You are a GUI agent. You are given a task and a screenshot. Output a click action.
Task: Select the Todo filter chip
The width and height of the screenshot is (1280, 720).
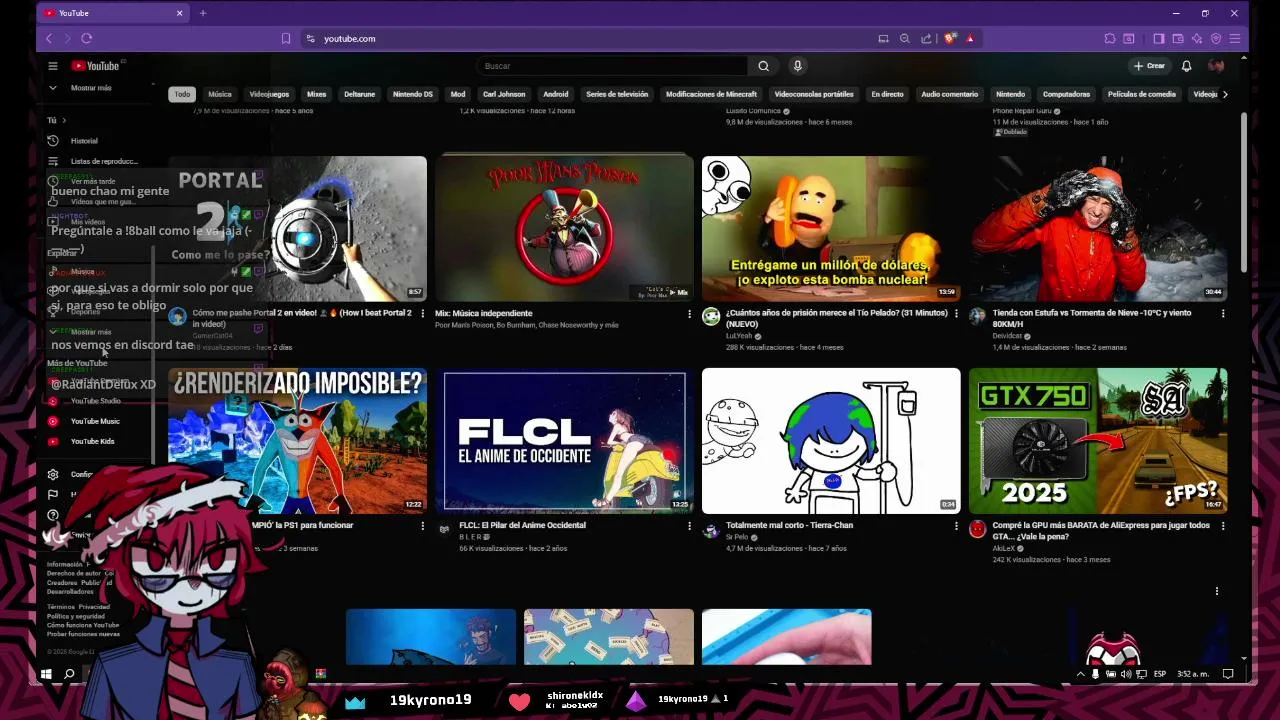click(182, 94)
